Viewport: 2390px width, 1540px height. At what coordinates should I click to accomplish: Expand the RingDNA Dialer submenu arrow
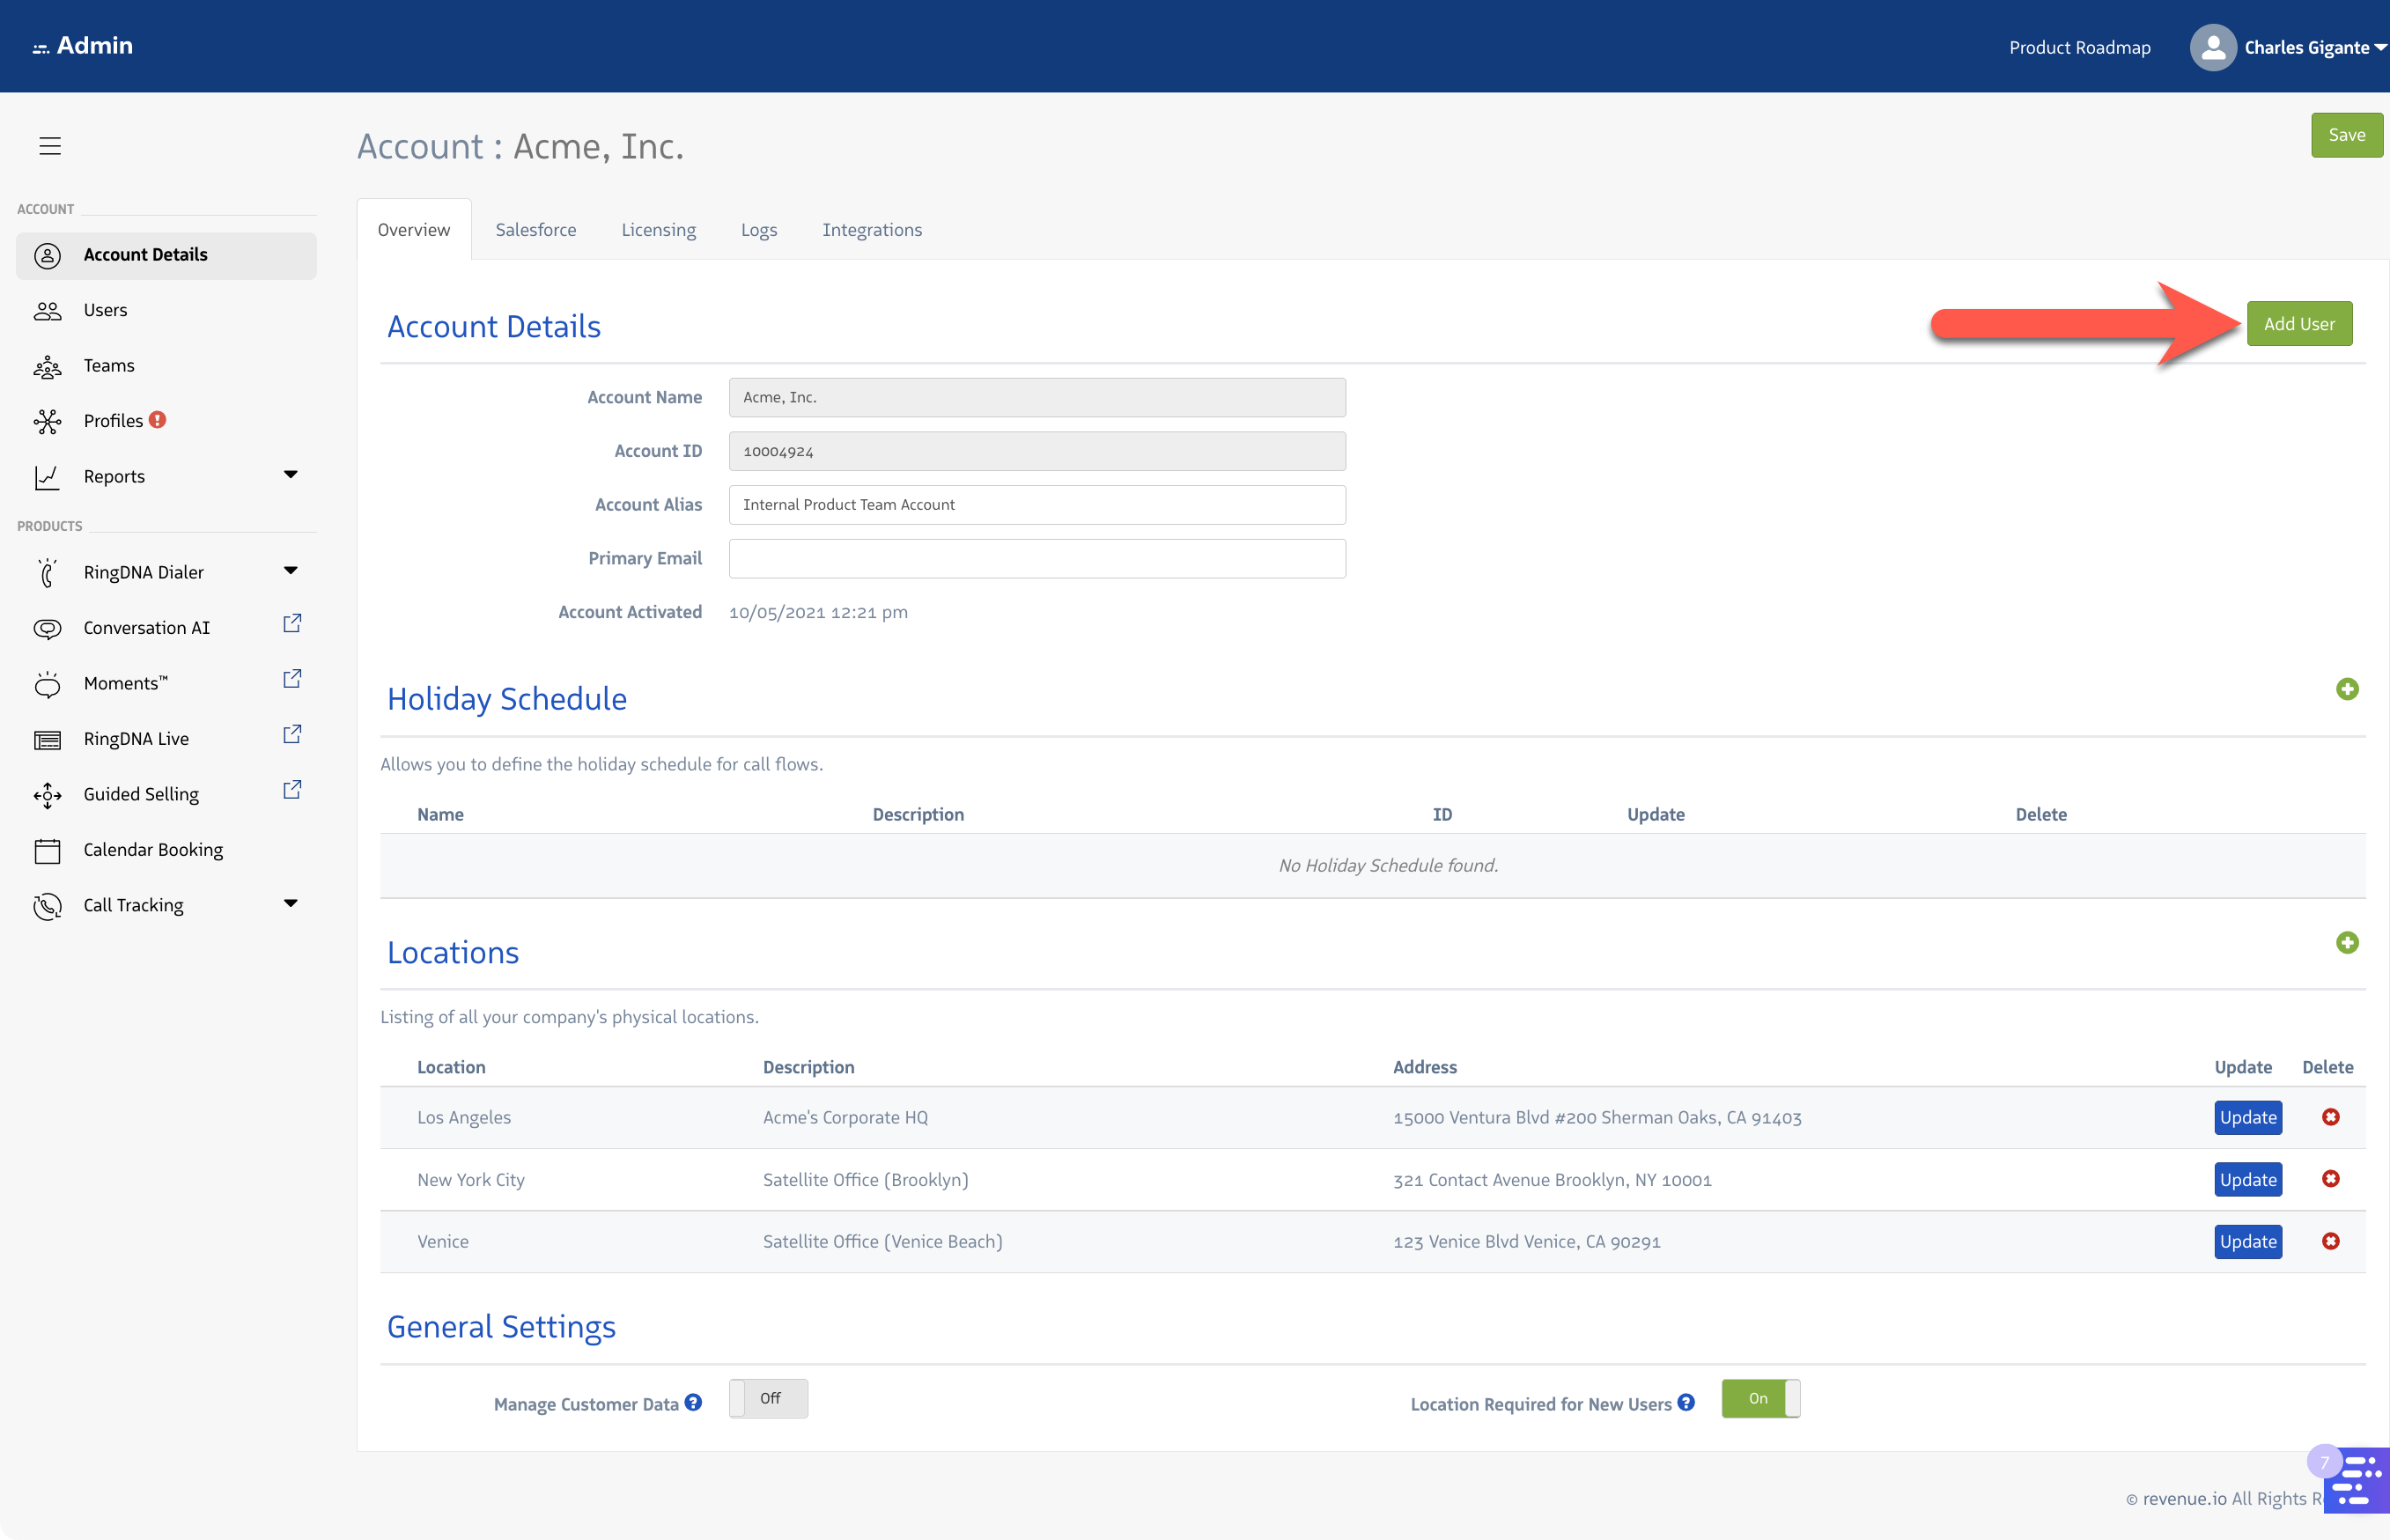tap(291, 571)
